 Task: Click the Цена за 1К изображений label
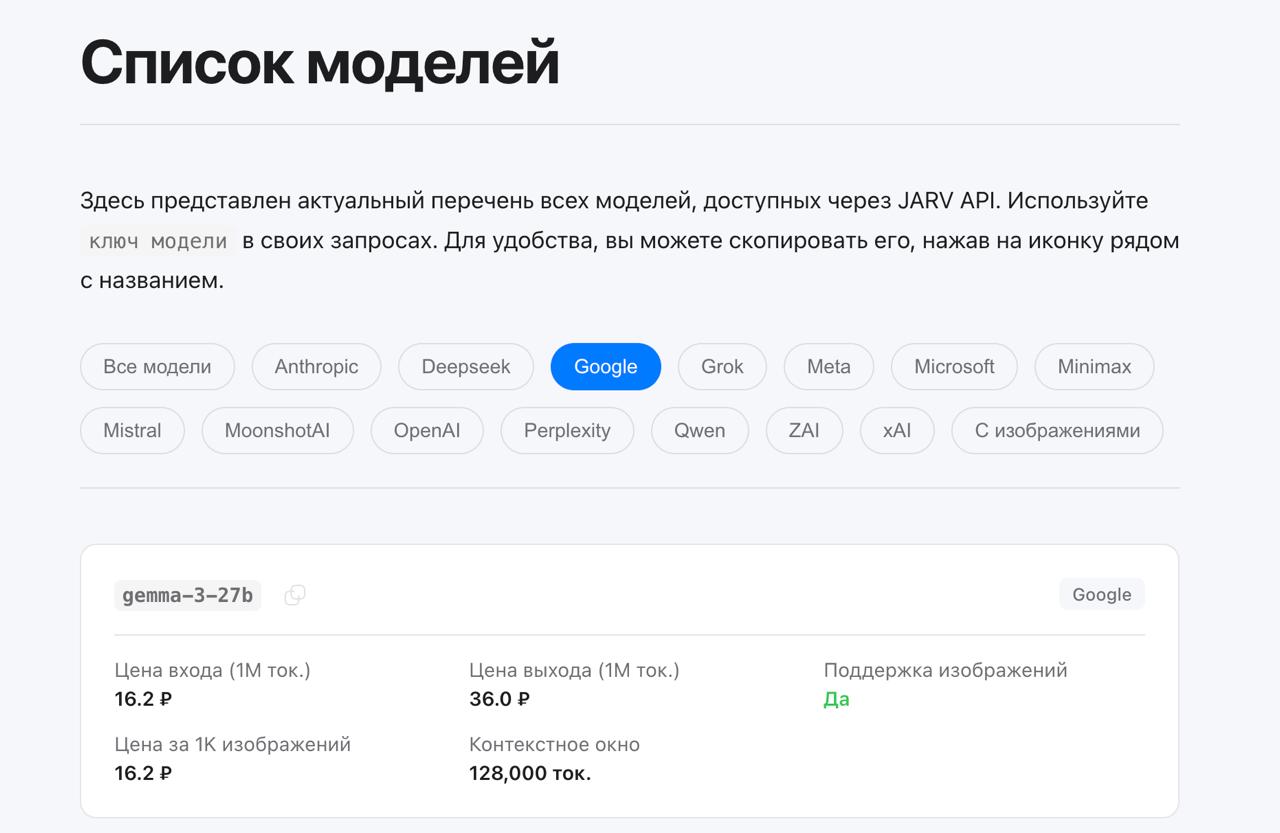pyautogui.click(x=233, y=744)
